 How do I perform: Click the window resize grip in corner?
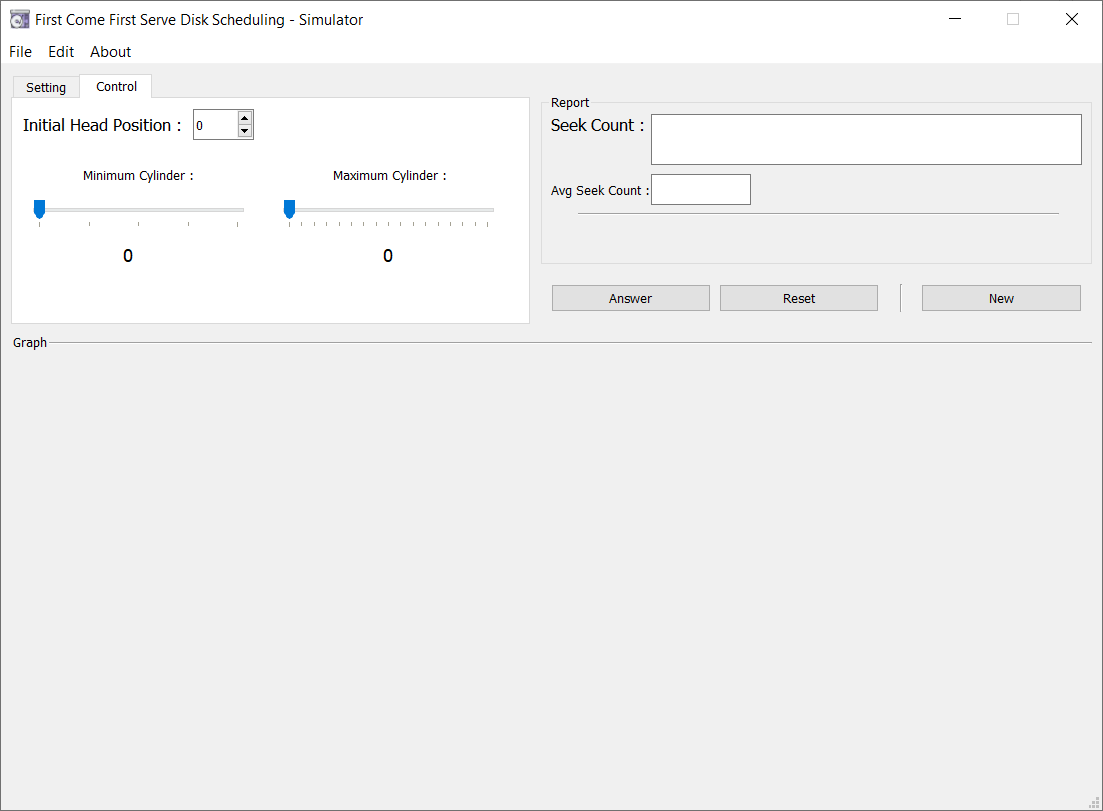1094,802
